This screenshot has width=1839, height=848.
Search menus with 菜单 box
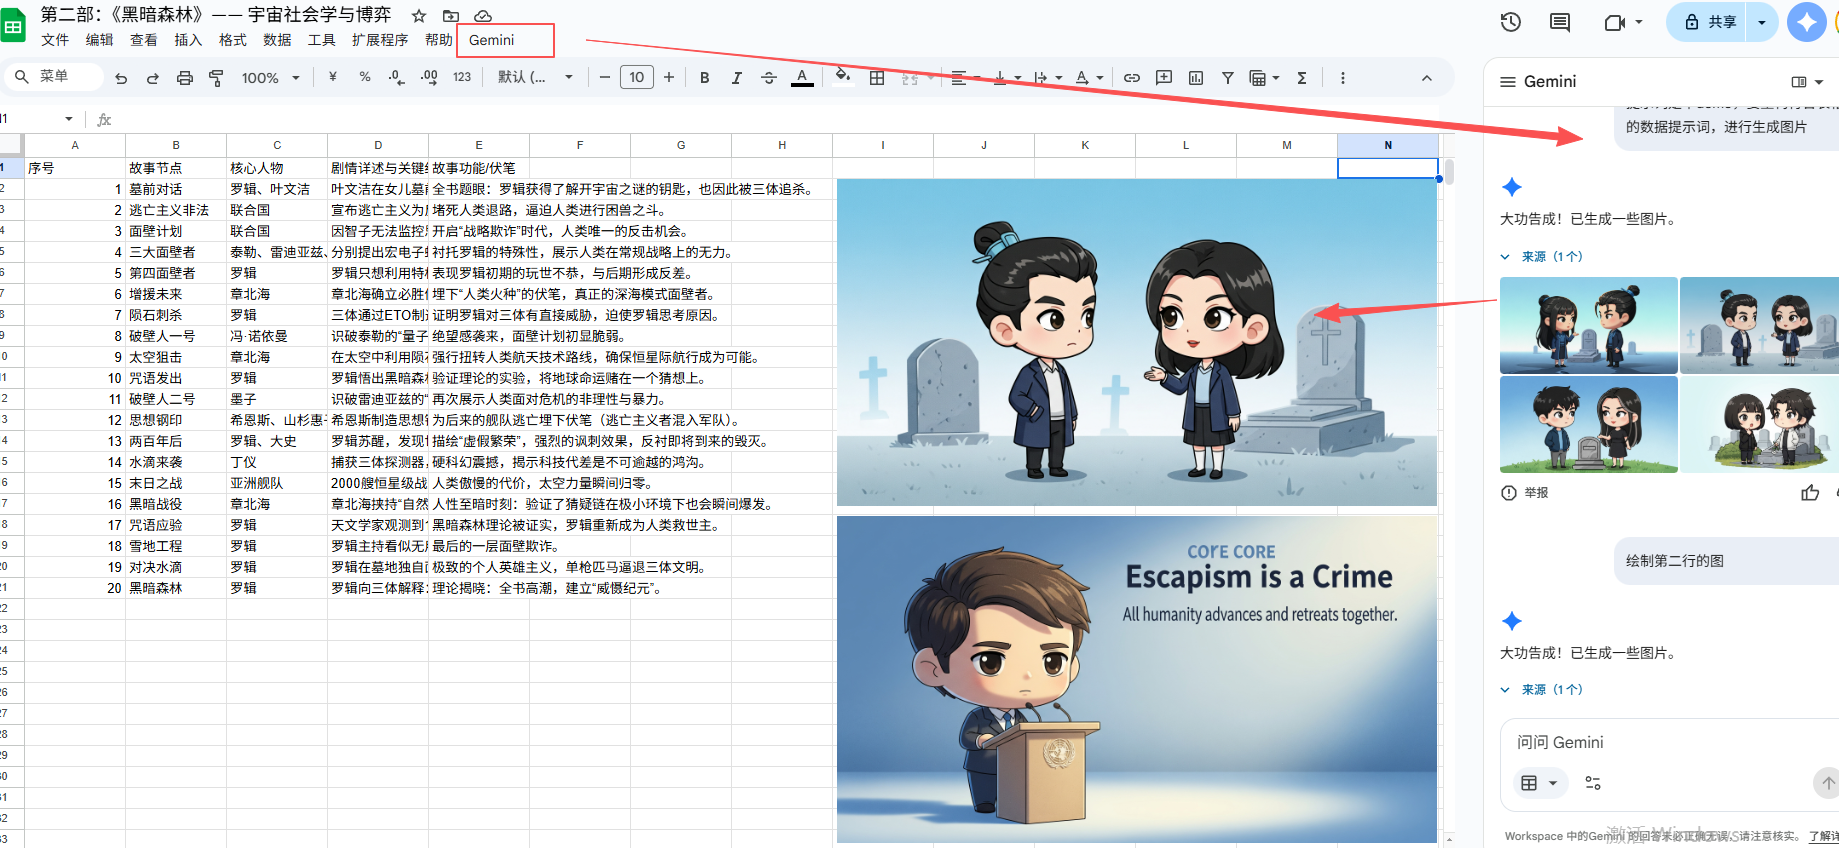54,76
